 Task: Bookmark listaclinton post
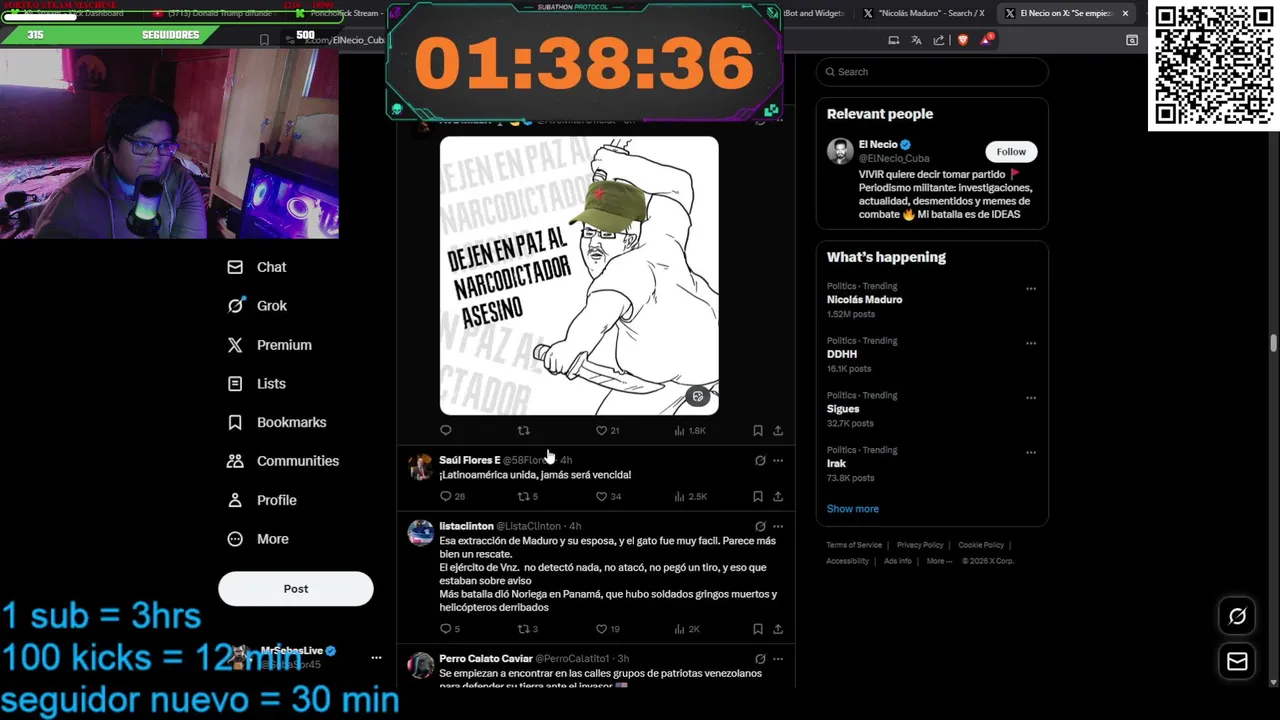[757, 629]
